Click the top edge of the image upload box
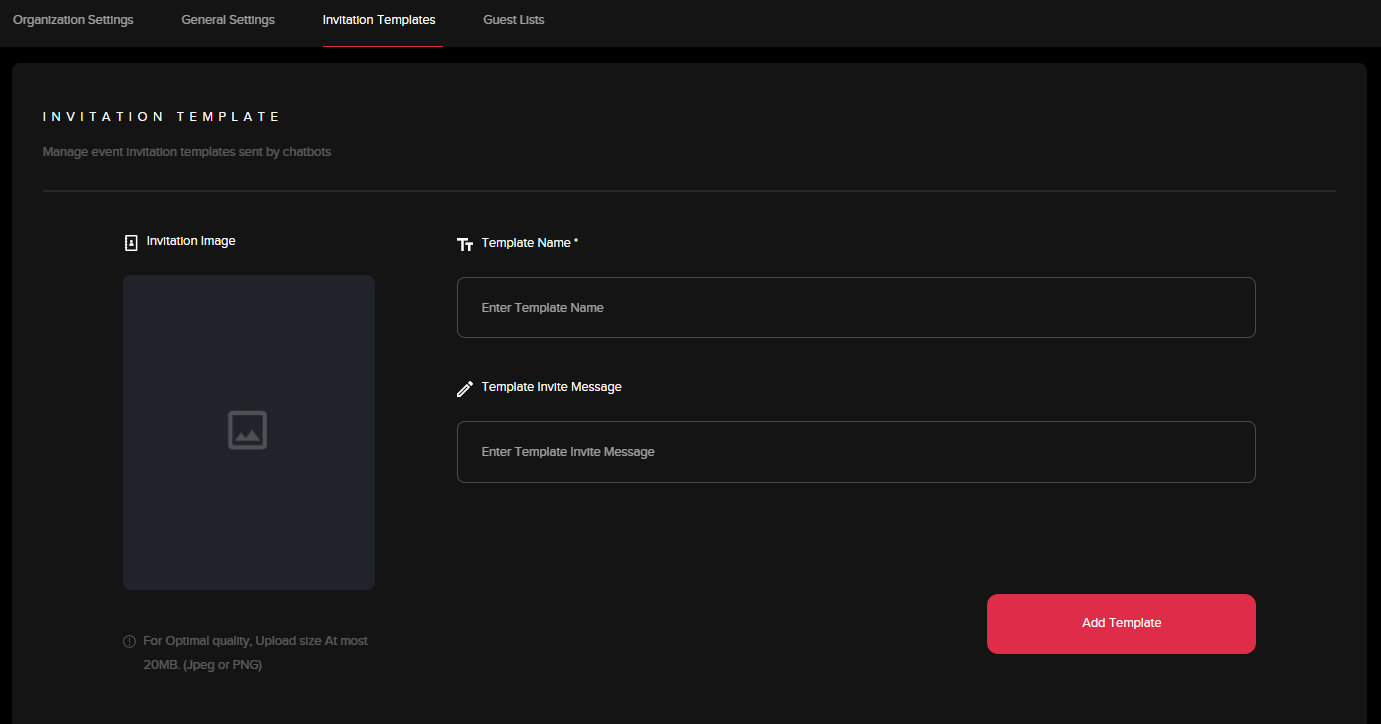Screen dimensions: 1381x724 click(249, 278)
